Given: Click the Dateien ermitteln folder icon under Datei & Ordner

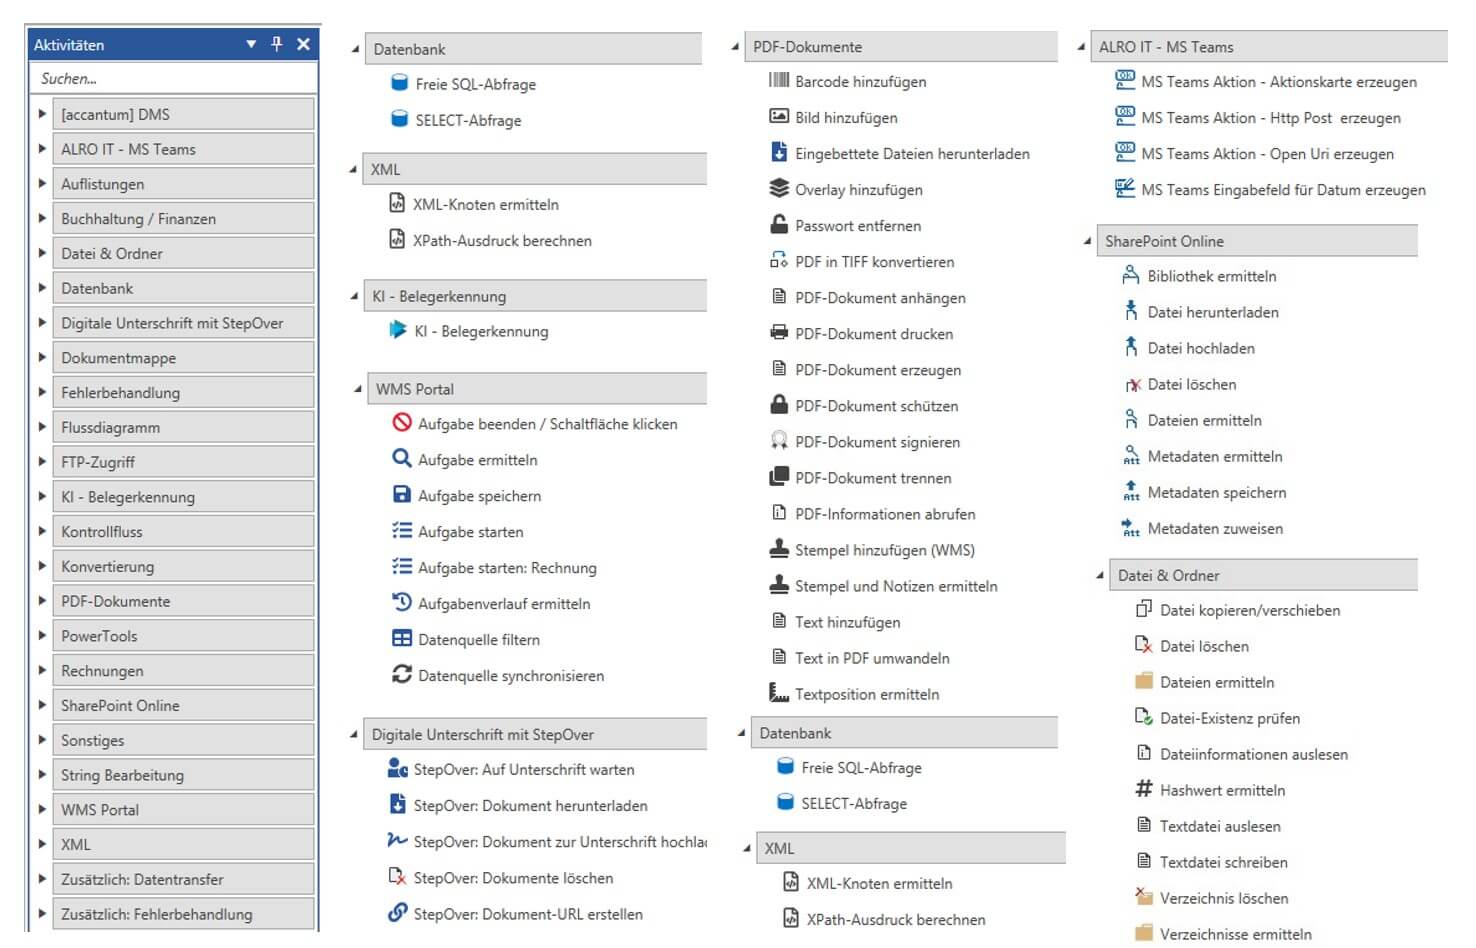Looking at the screenshot, I should coord(1144,681).
